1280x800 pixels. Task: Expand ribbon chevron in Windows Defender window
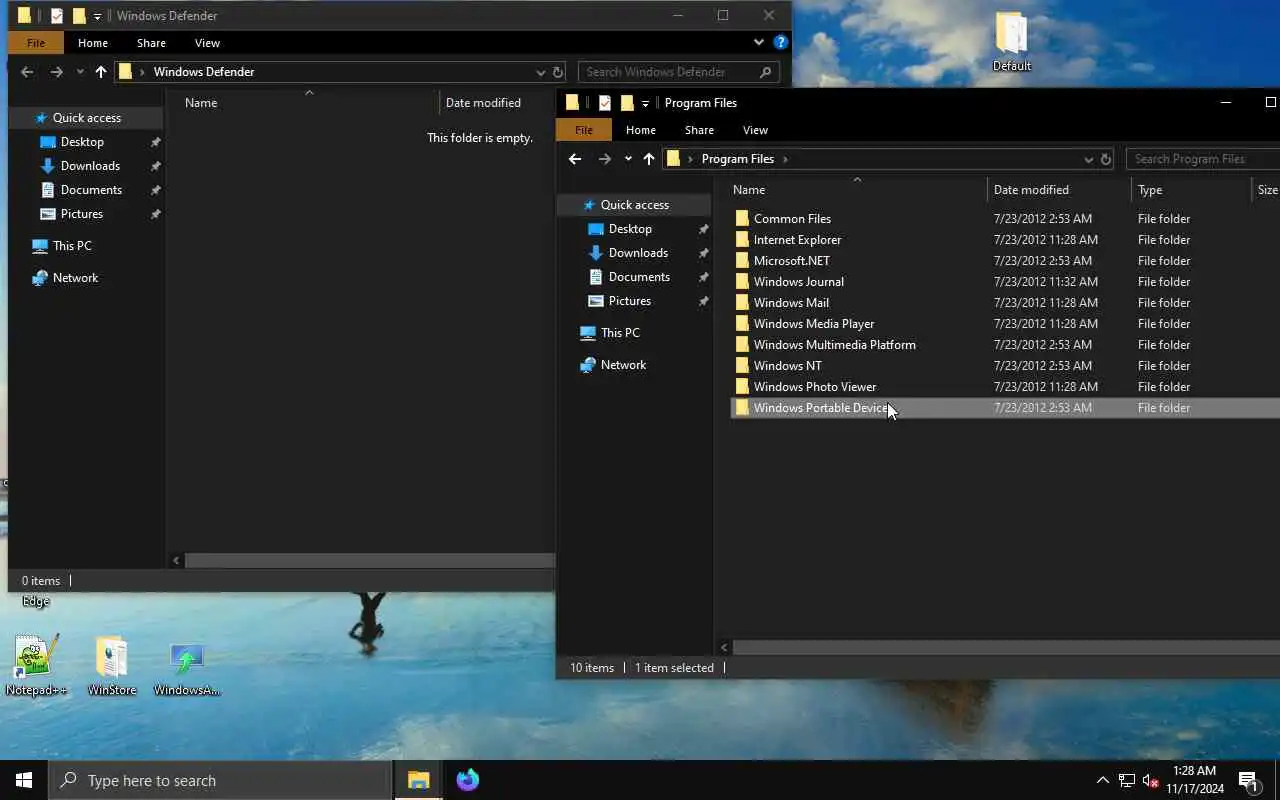coord(758,43)
